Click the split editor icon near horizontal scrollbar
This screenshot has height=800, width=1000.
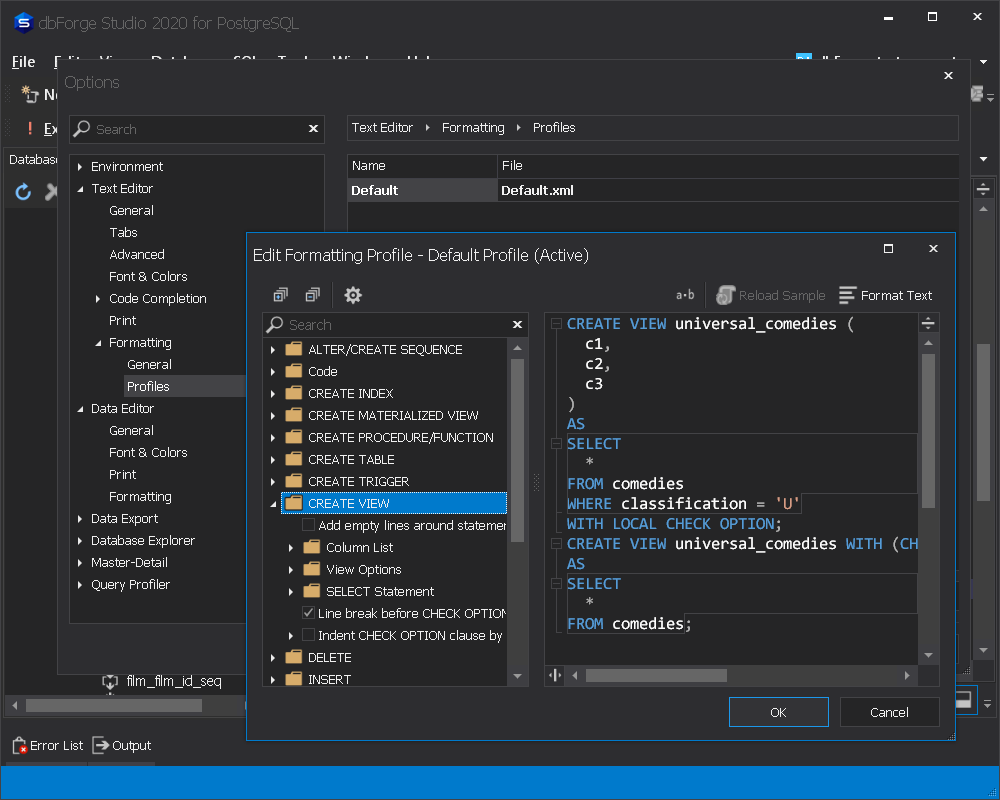pyautogui.click(x=555, y=675)
